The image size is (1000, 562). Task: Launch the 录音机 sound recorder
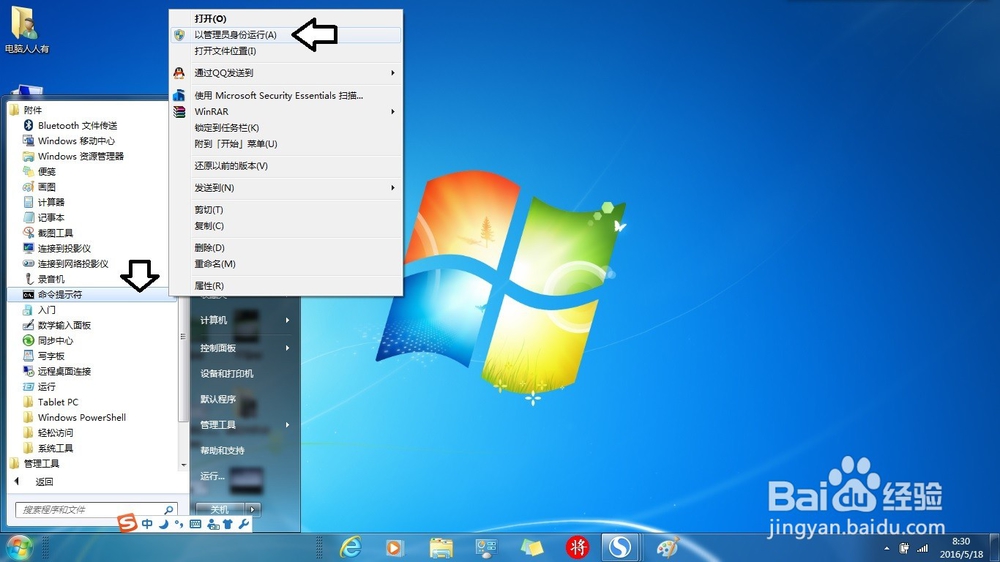click(x=43, y=279)
